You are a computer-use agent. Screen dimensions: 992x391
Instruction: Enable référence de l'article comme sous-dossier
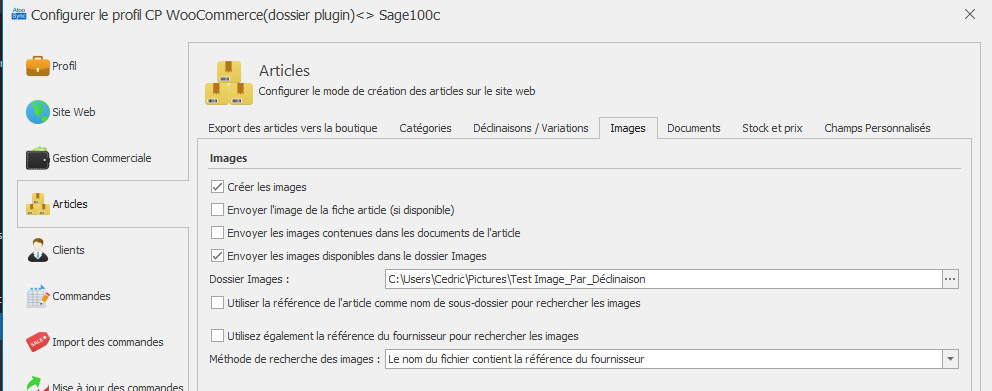218,303
